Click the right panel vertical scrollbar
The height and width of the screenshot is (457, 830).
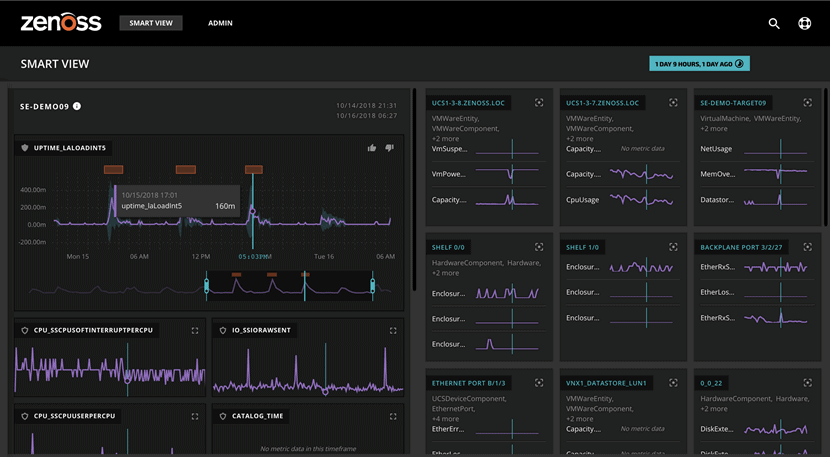point(825,157)
